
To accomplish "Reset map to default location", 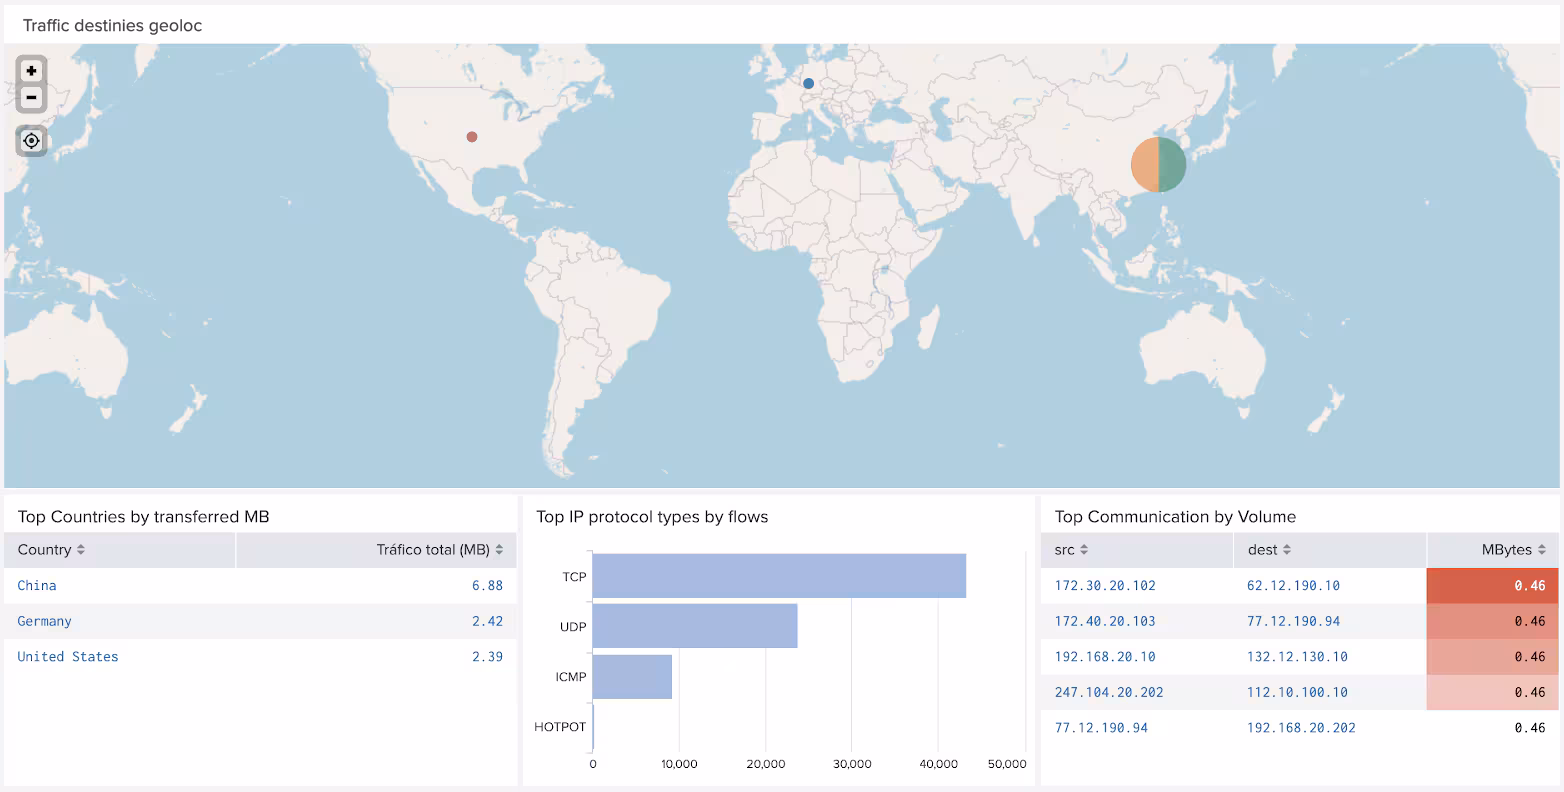I will (x=32, y=141).
